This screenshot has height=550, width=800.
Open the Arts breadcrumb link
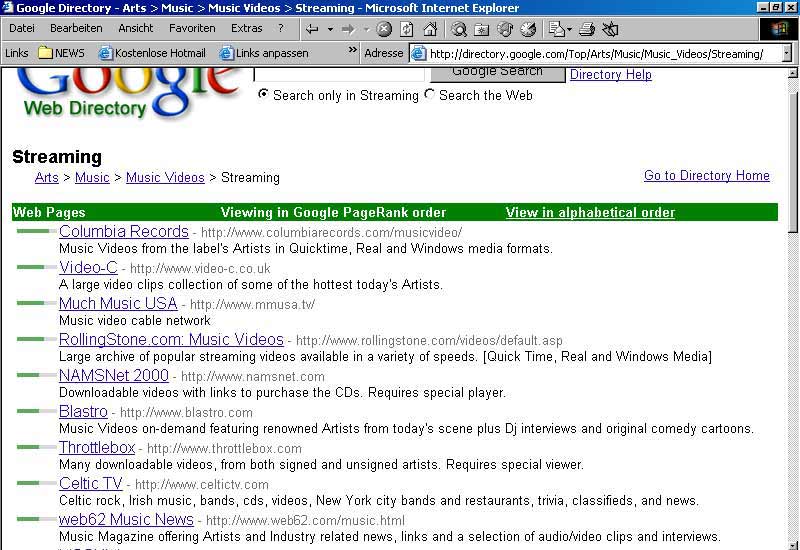(47, 178)
